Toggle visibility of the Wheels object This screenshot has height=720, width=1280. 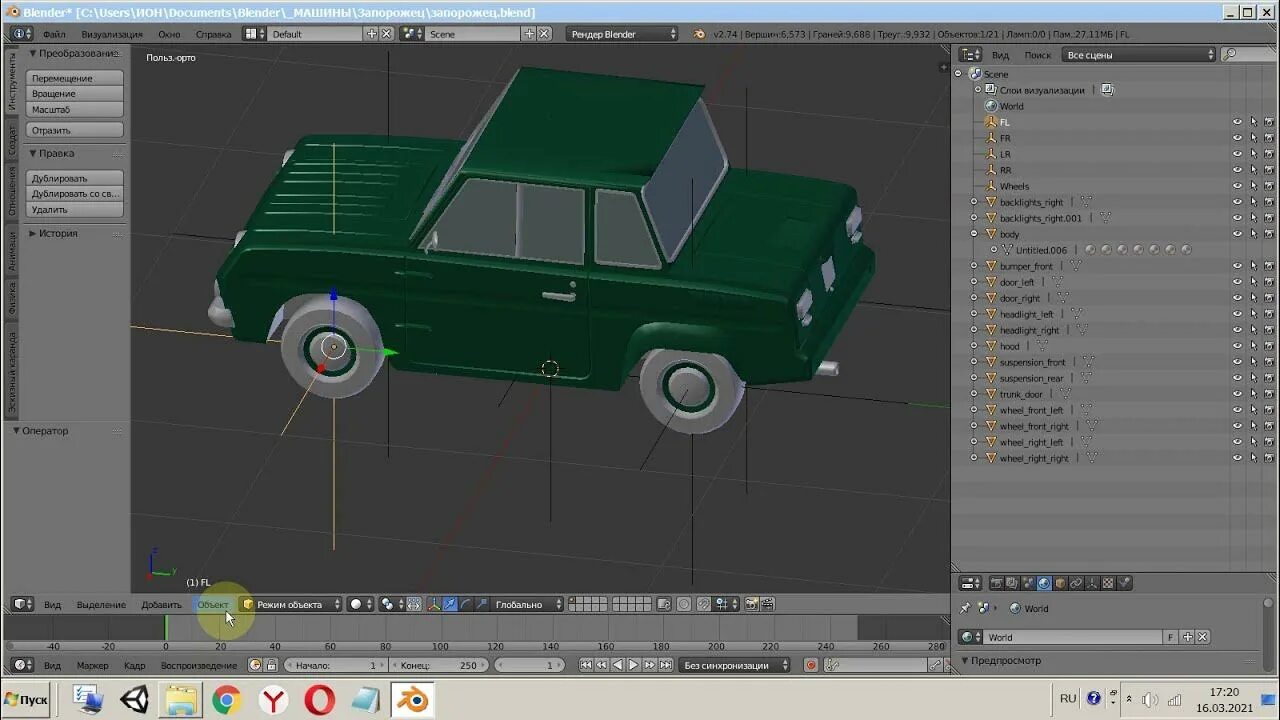[1237, 186]
